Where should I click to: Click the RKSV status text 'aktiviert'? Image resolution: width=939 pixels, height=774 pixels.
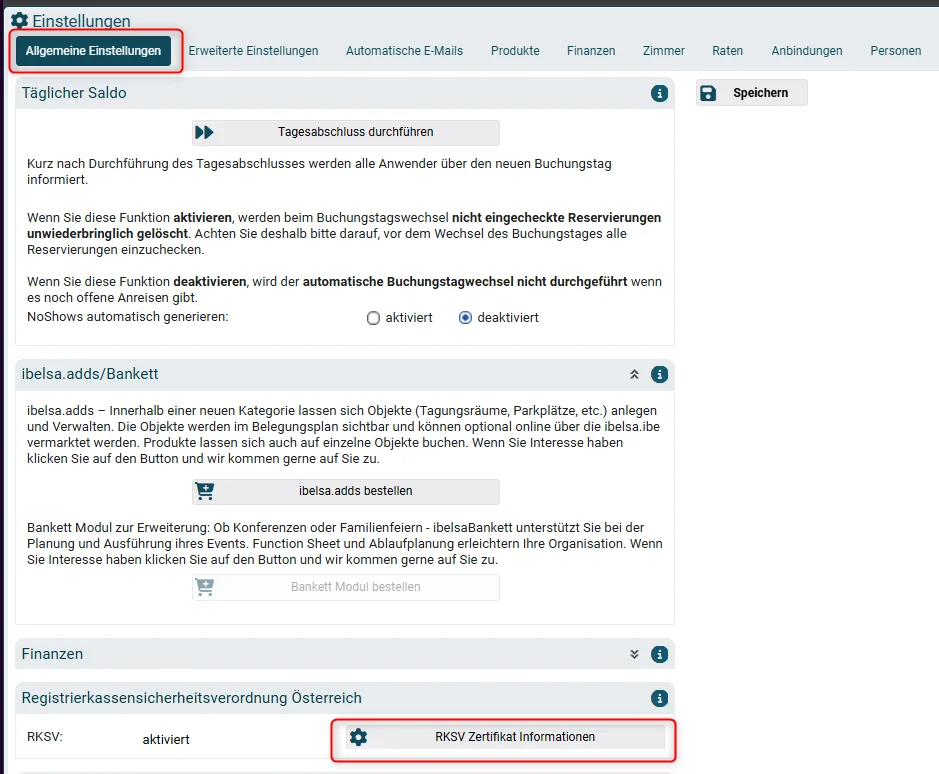(x=166, y=739)
